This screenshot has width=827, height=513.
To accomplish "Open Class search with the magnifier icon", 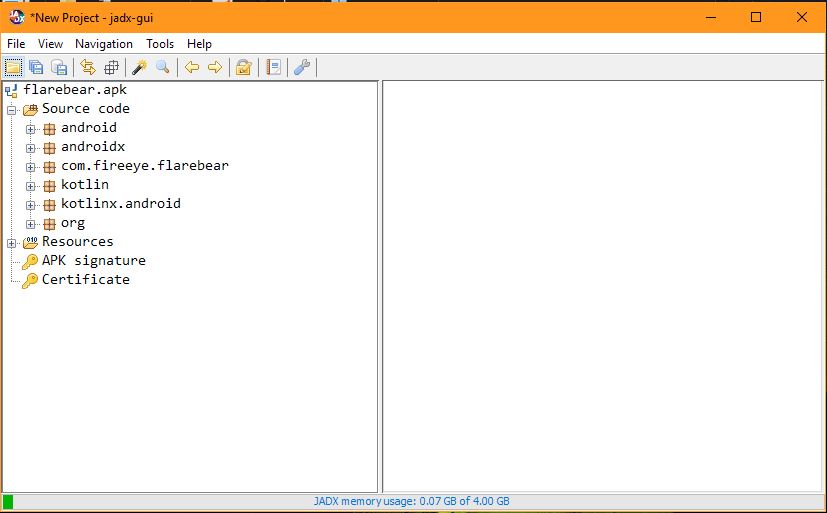I will coord(163,67).
